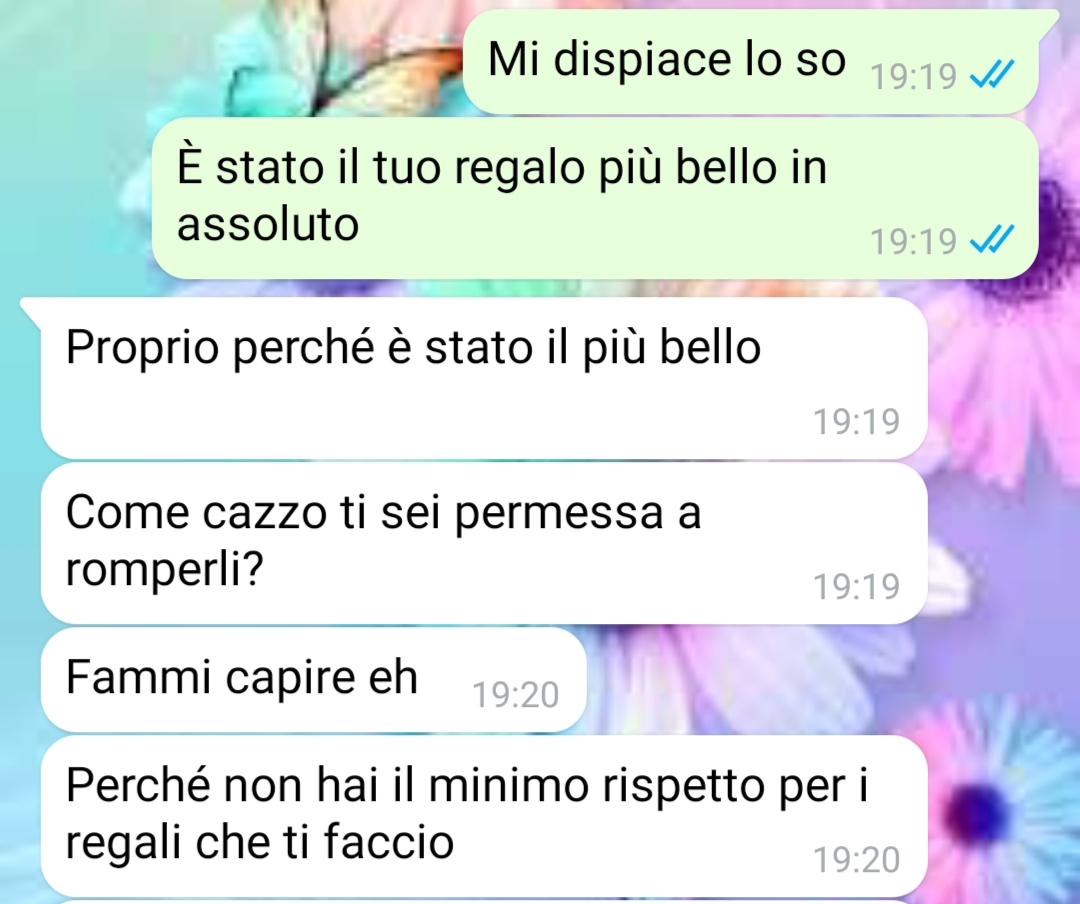
Task: Click the timestamp in the "Proprio perché" bubble
Action: (x=856, y=421)
